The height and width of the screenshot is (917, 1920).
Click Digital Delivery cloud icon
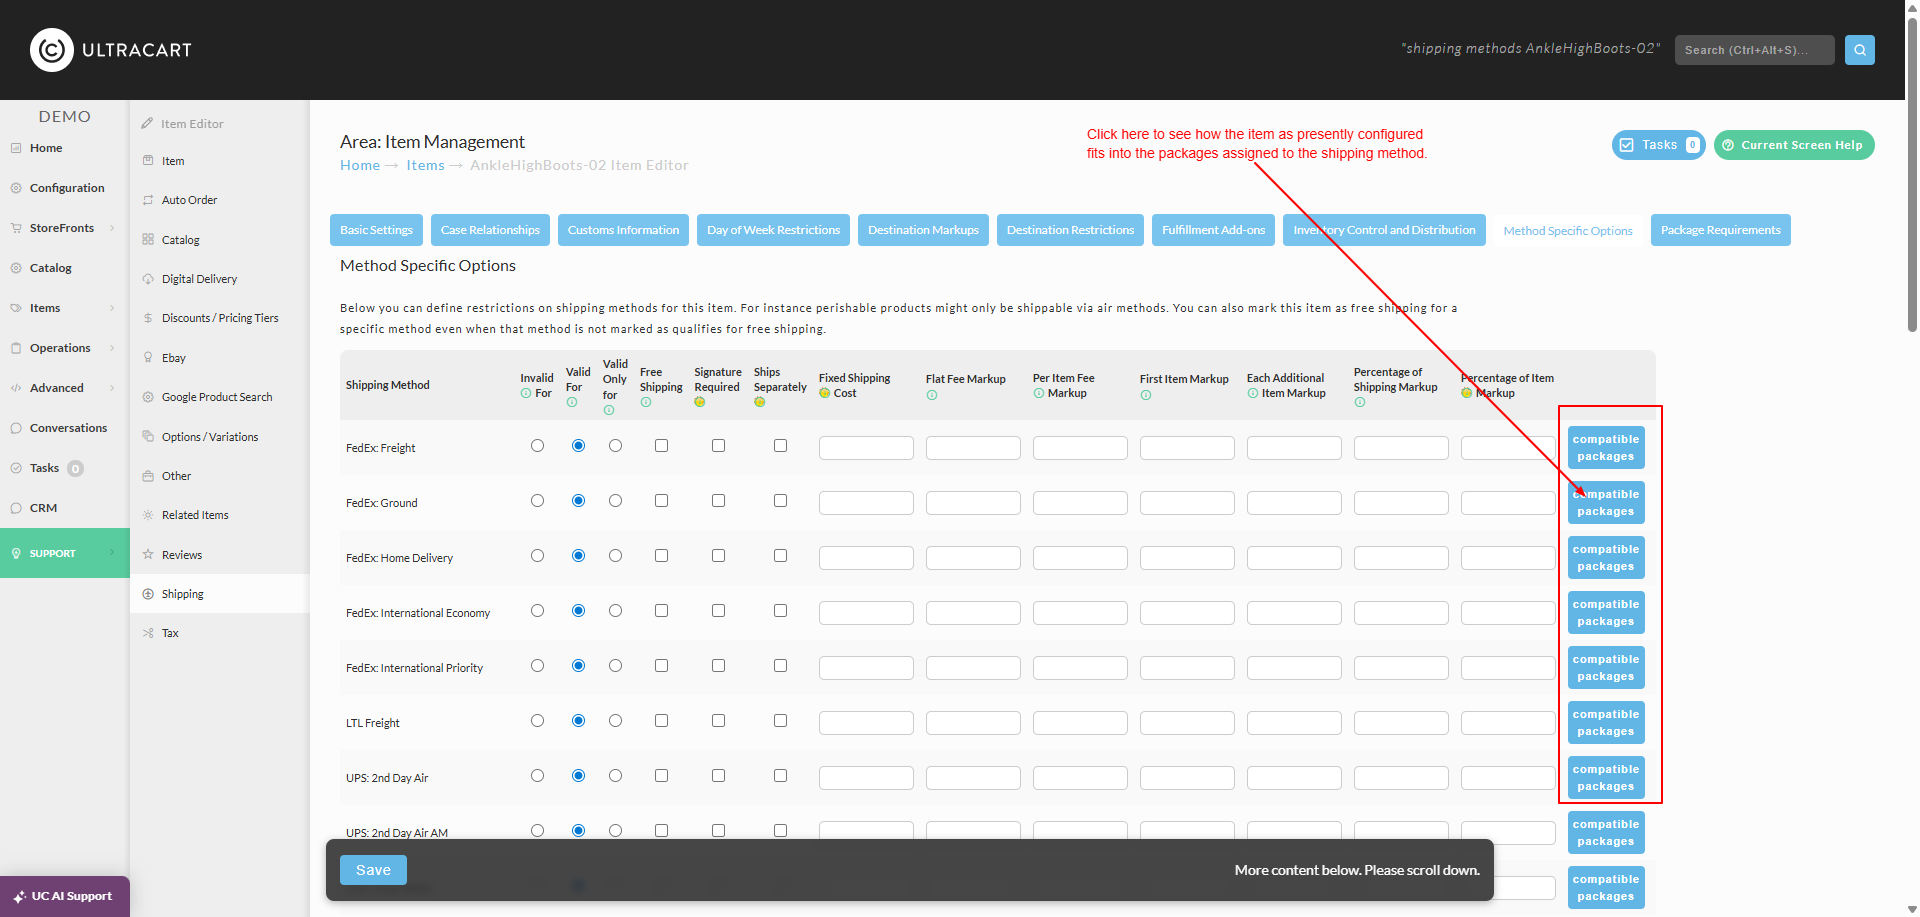pyautogui.click(x=148, y=279)
